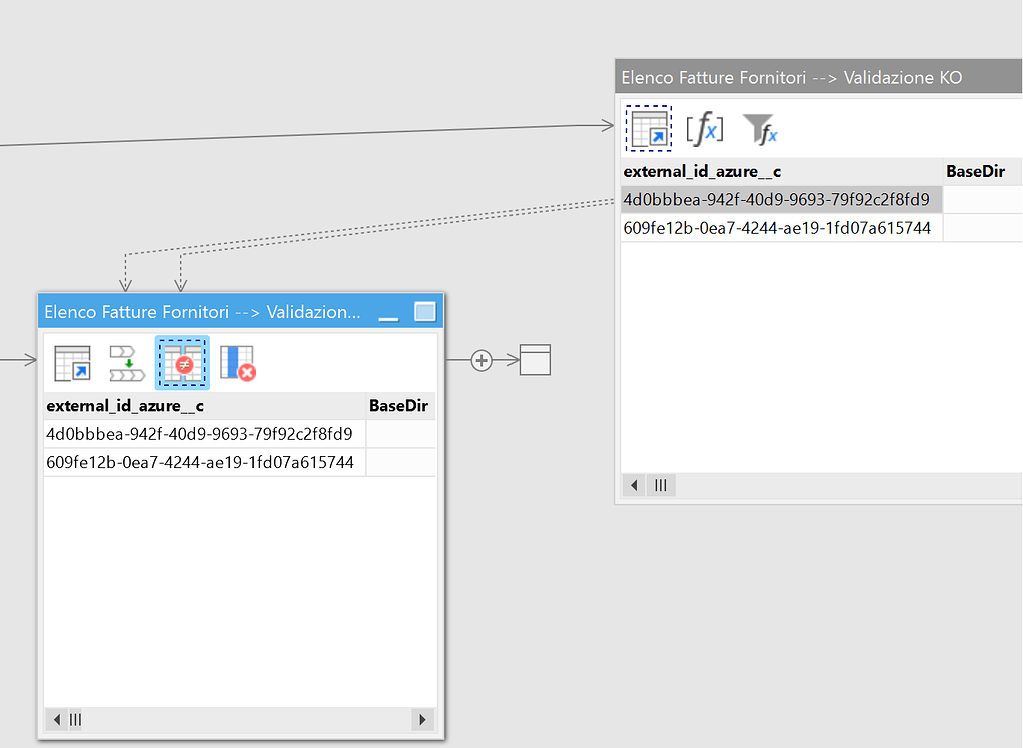Click the left scroll arrow of the bottom table
Screen dimensions: 1023x748
pos(56,719)
